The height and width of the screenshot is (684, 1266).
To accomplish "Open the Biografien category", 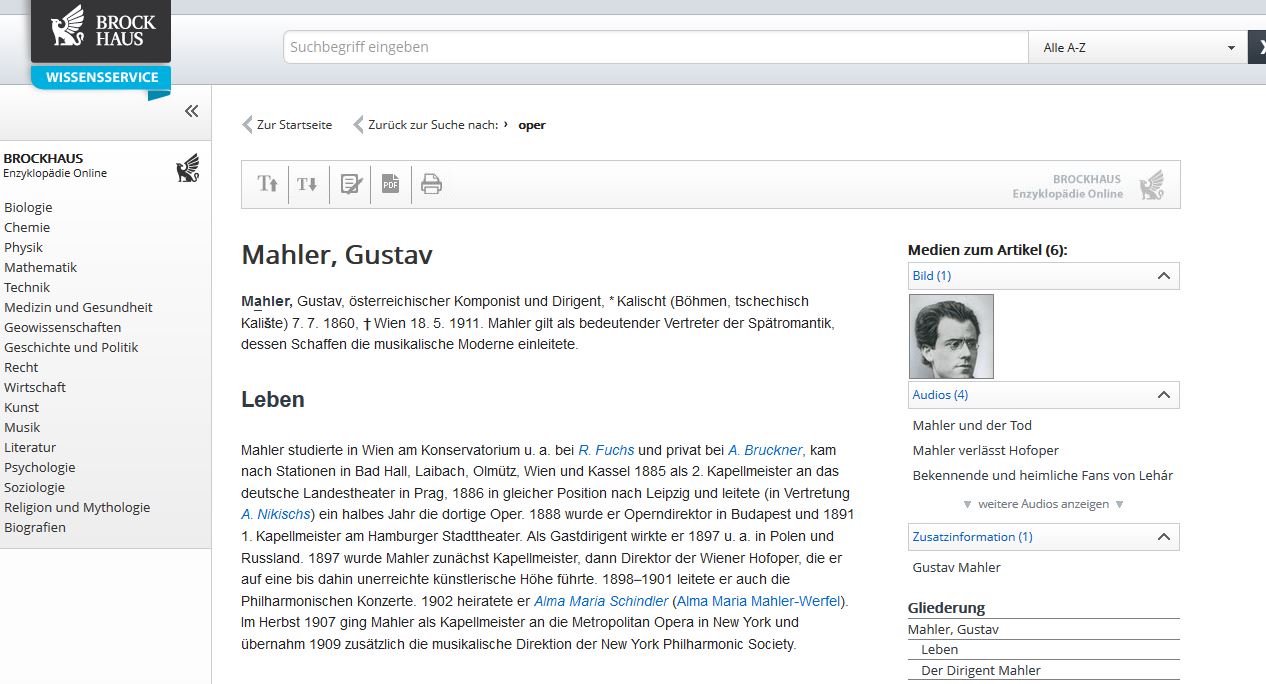I will [35, 527].
